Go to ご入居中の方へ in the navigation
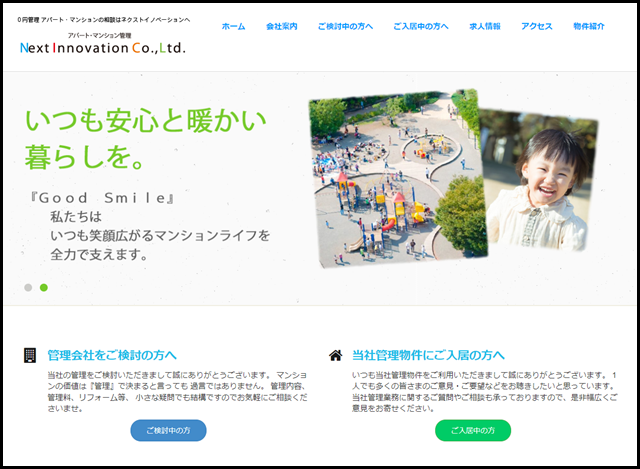Image resolution: width=640 pixels, height=469 pixels. click(x=421, y=27)
